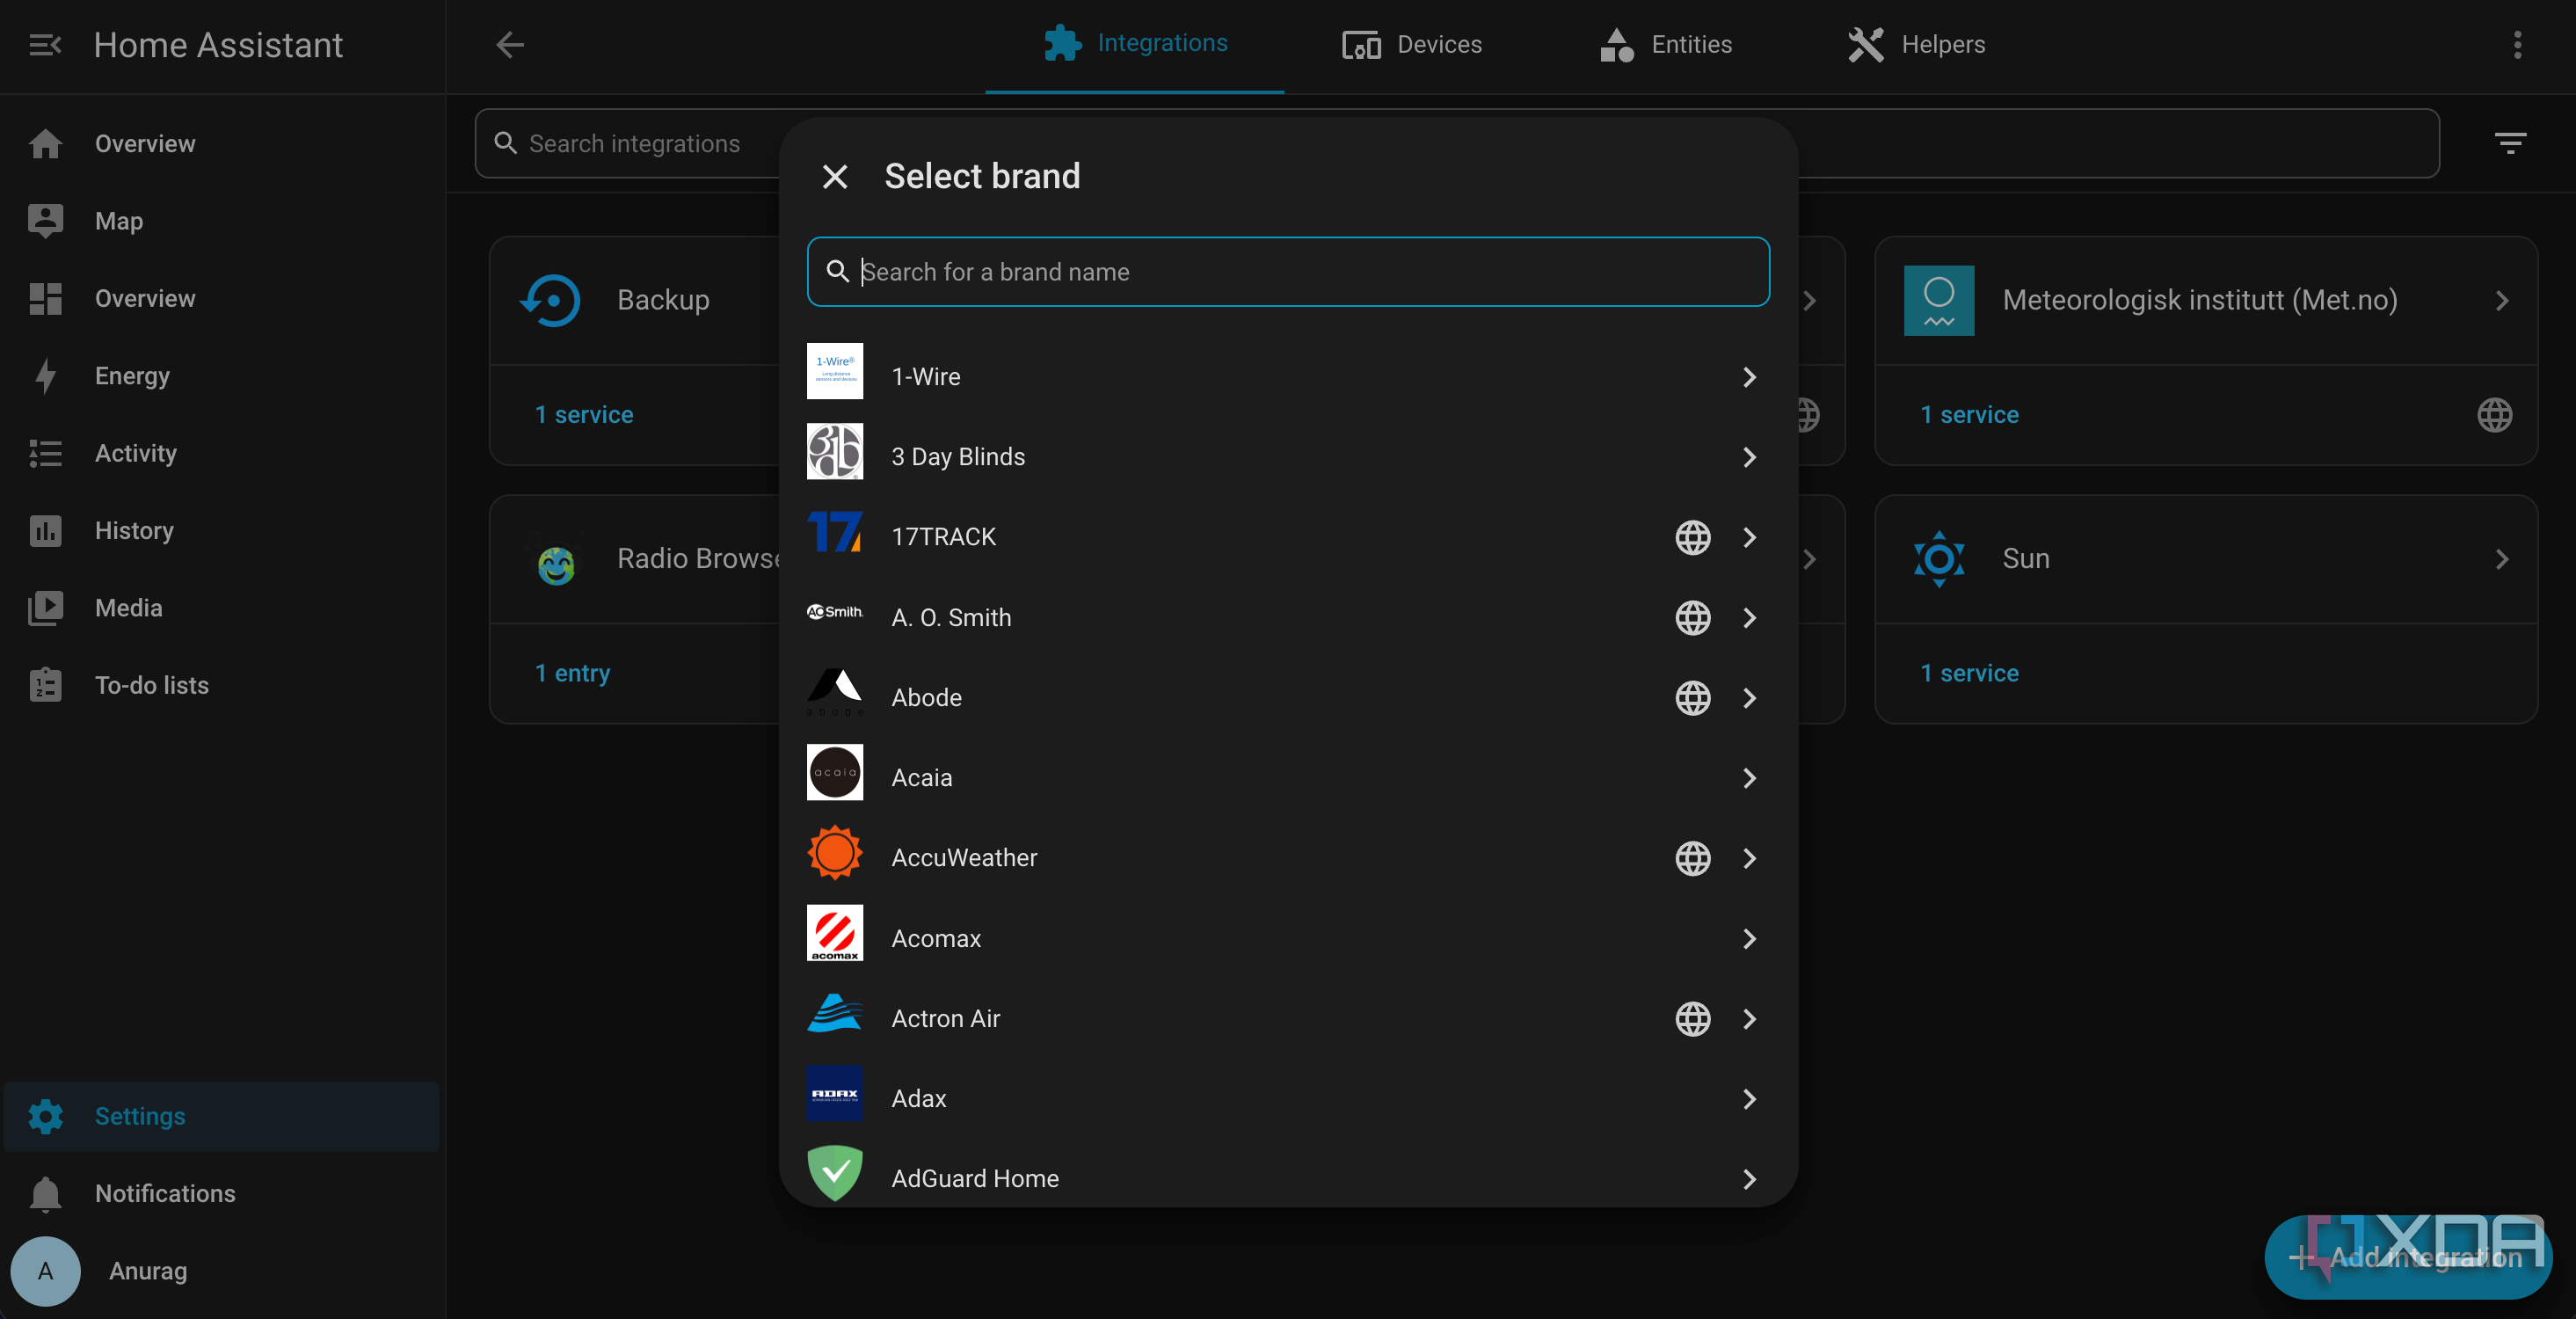Click the AdGuard Home shield logo

pyautogui.click(x=834, y=1174)
